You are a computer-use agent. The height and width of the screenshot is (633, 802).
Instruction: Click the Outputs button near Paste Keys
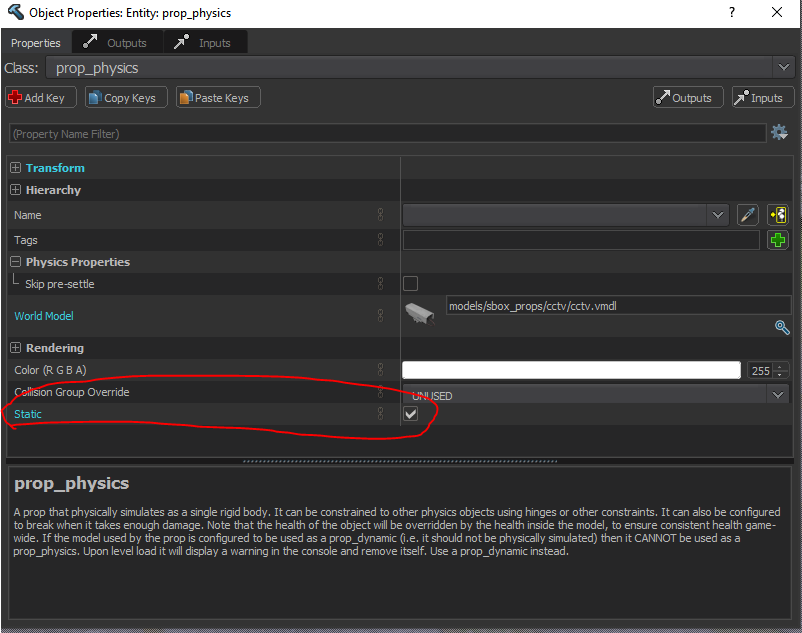coord(688,96)
